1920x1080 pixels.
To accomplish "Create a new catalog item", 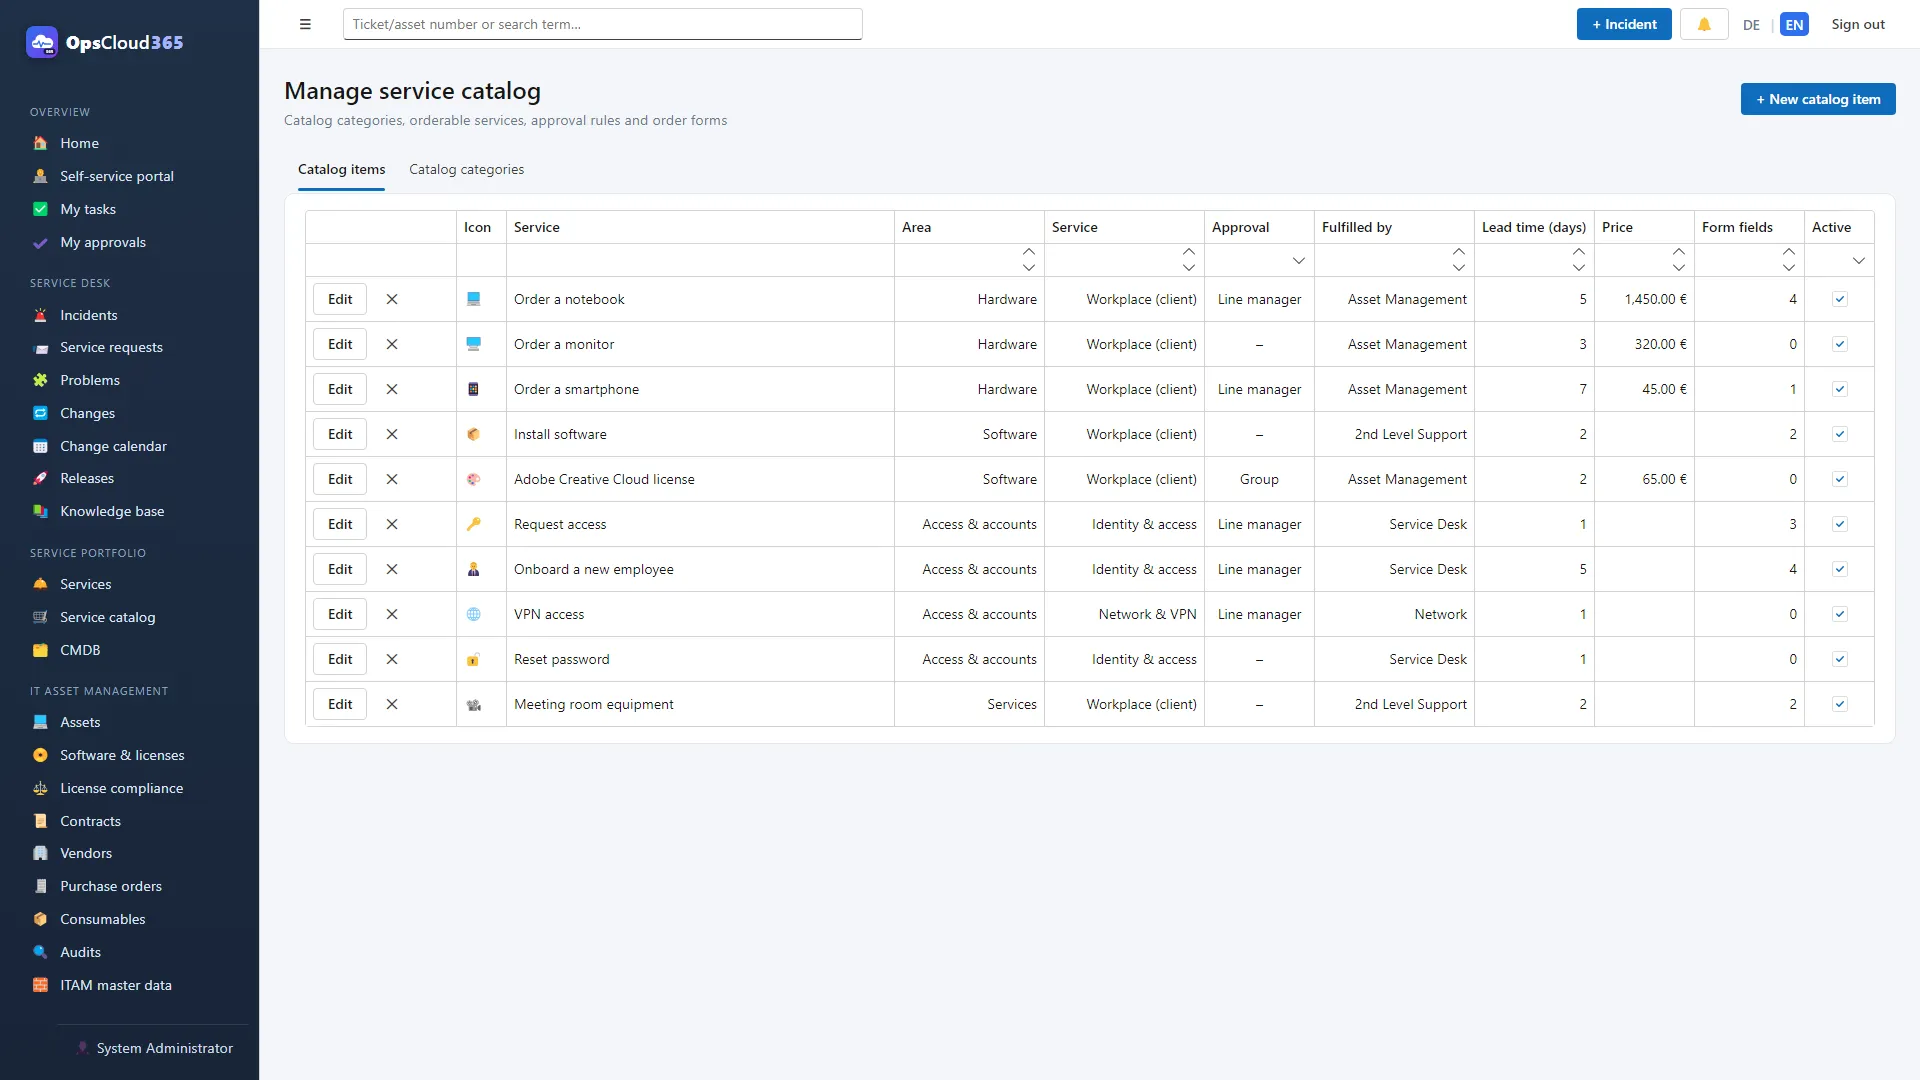I will 1818,99.
